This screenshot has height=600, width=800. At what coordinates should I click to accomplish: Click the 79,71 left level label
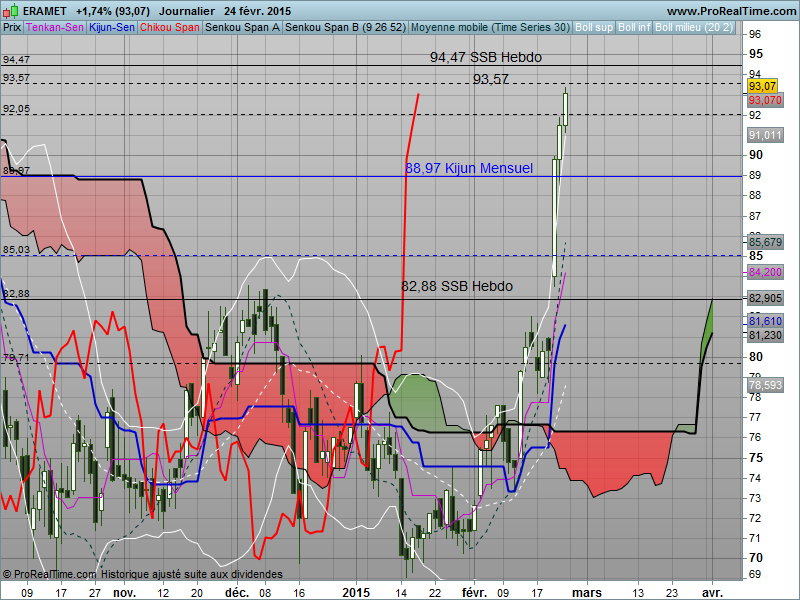16,358
